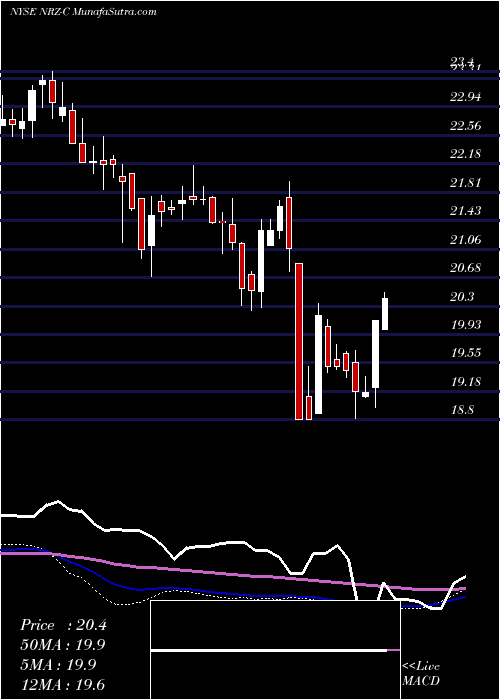Click the 50MA : 19.9 readout
500x700 pixels.
pos(61,645)
